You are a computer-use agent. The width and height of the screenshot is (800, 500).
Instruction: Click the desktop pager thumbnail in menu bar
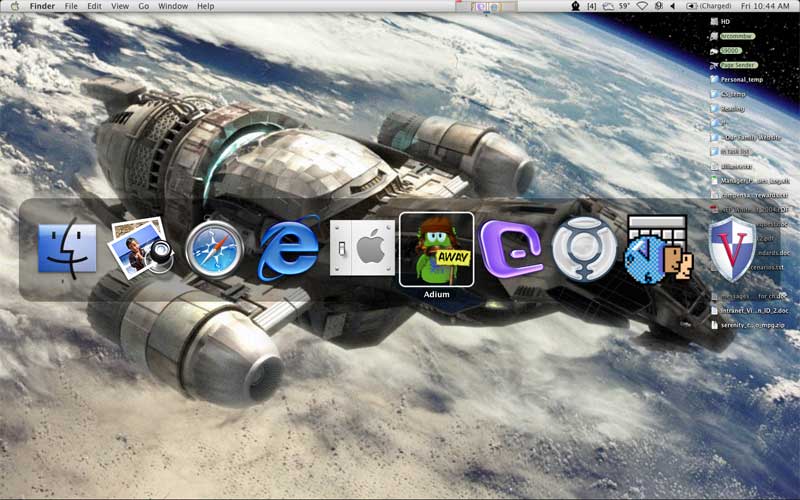488,7
